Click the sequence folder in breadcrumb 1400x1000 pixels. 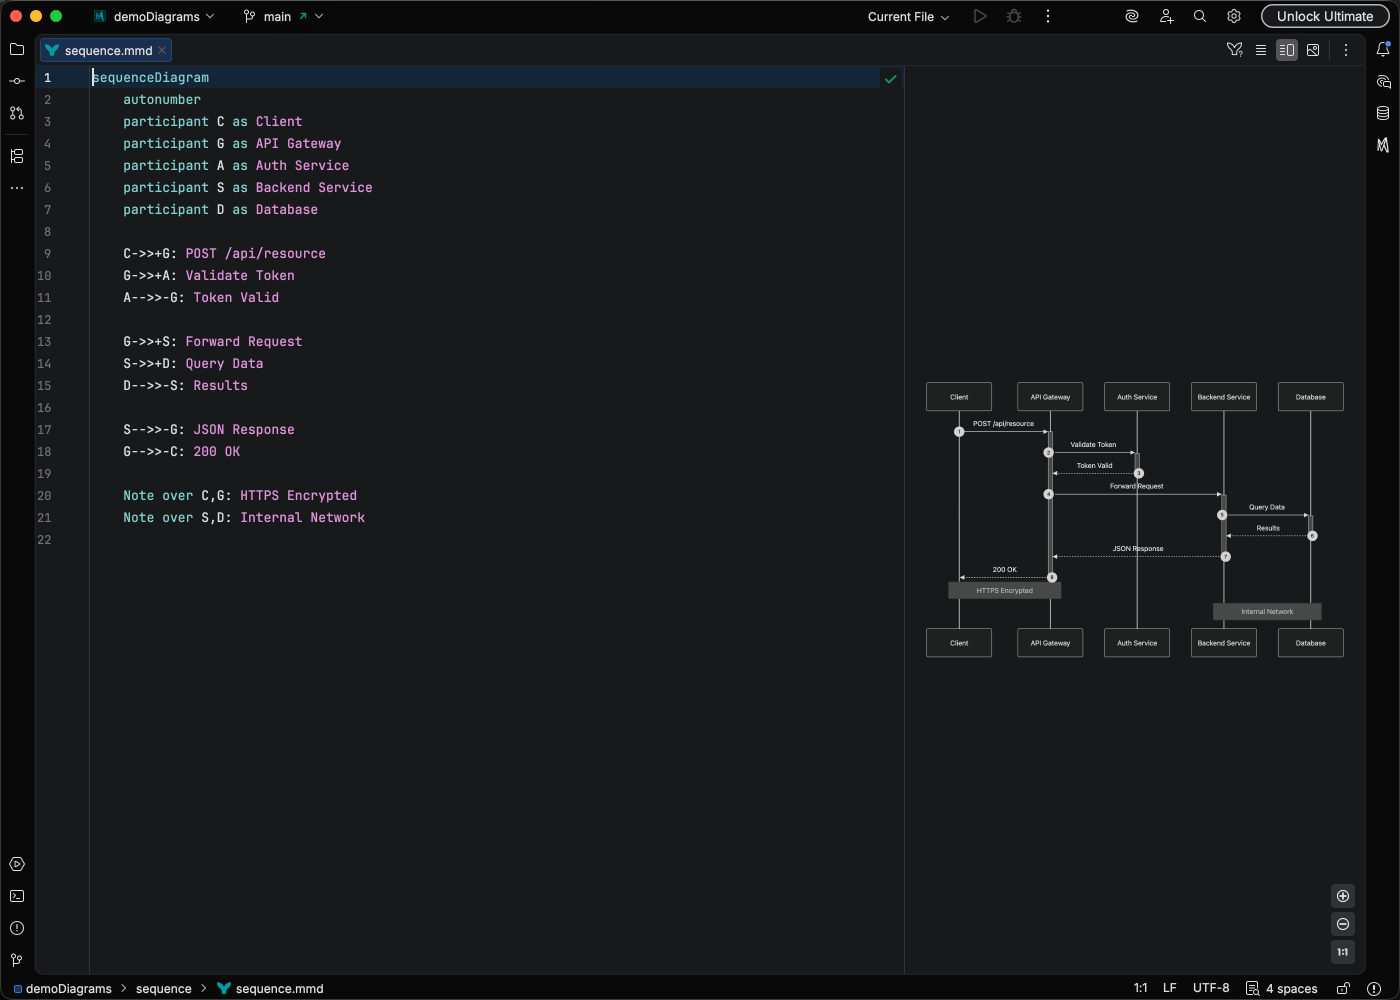tap(163, 988)
